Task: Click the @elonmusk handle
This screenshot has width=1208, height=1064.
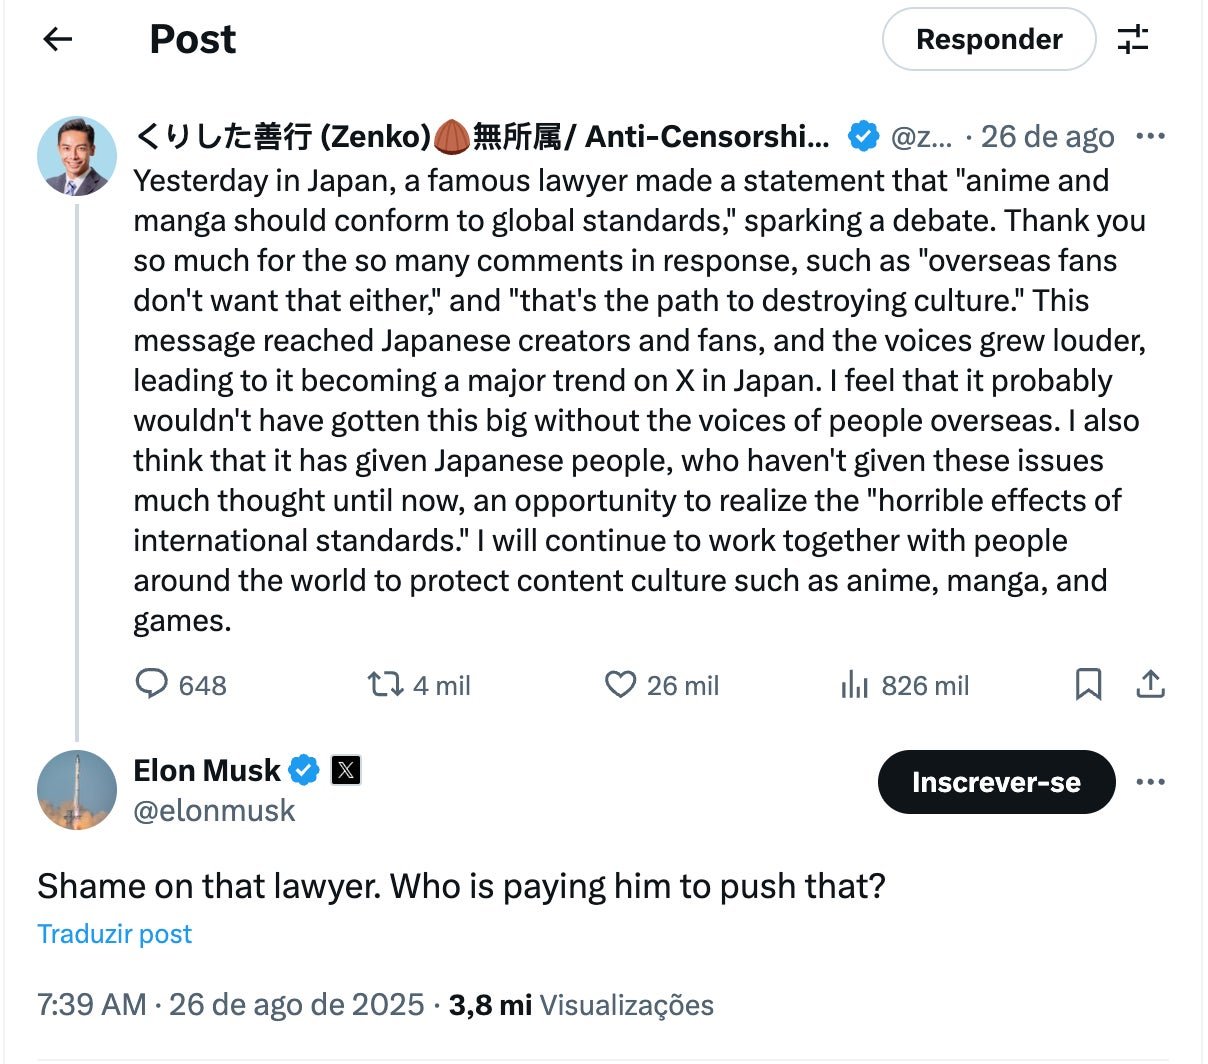Action: point(214,810)
